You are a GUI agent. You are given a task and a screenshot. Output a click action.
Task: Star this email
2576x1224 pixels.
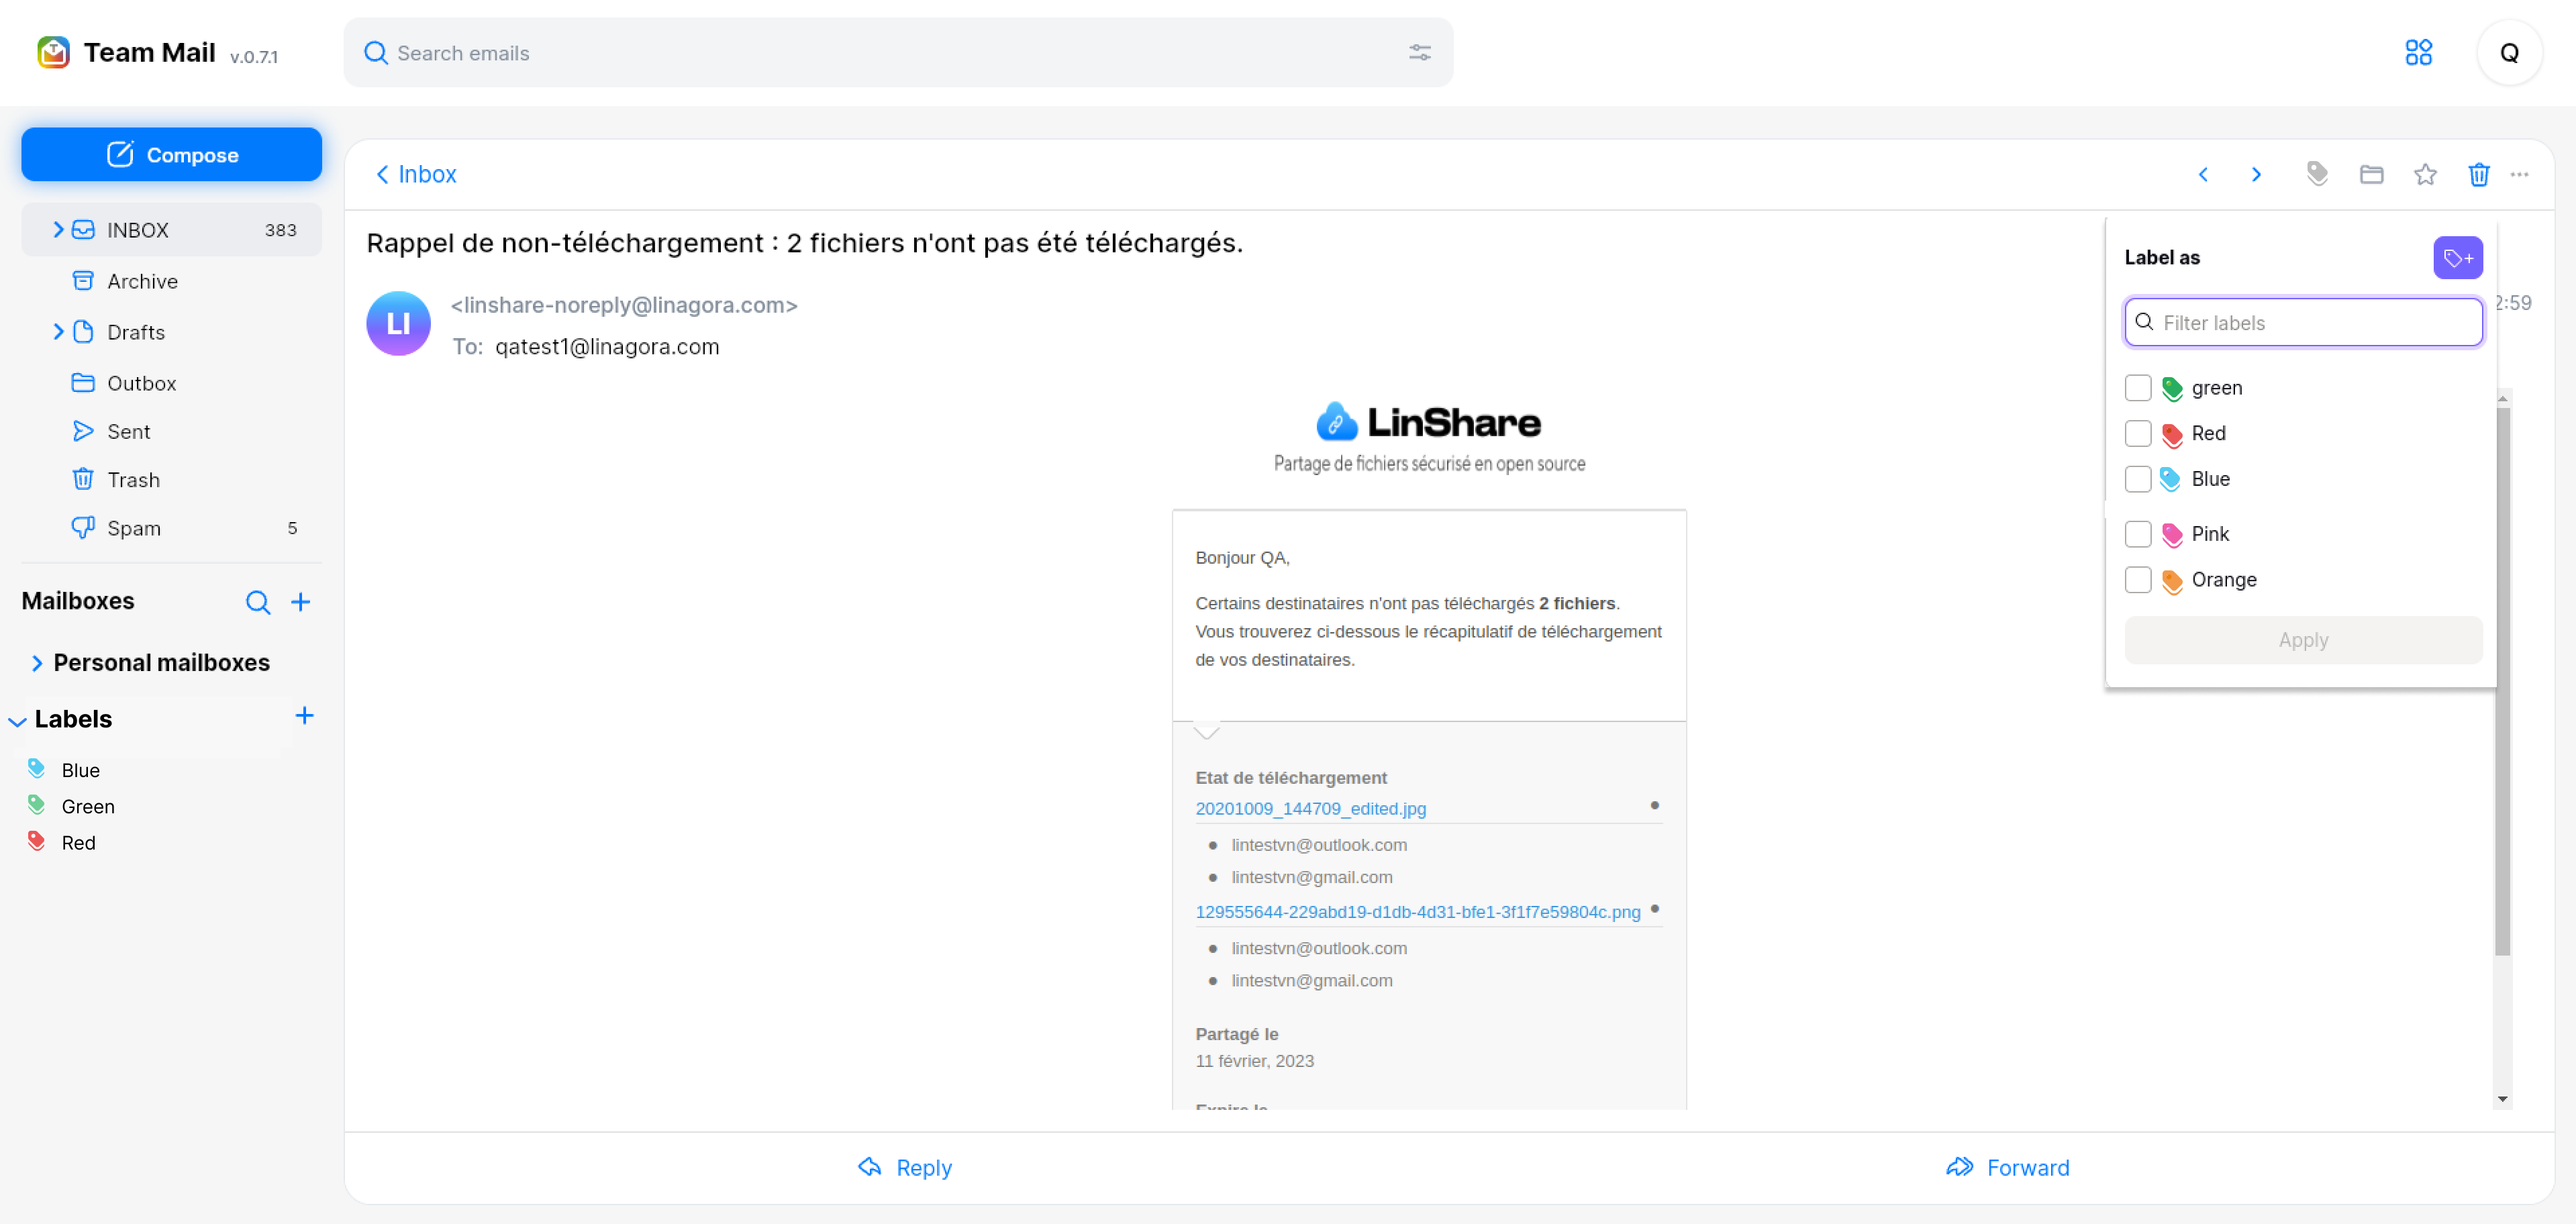(x=2425, y=174)
